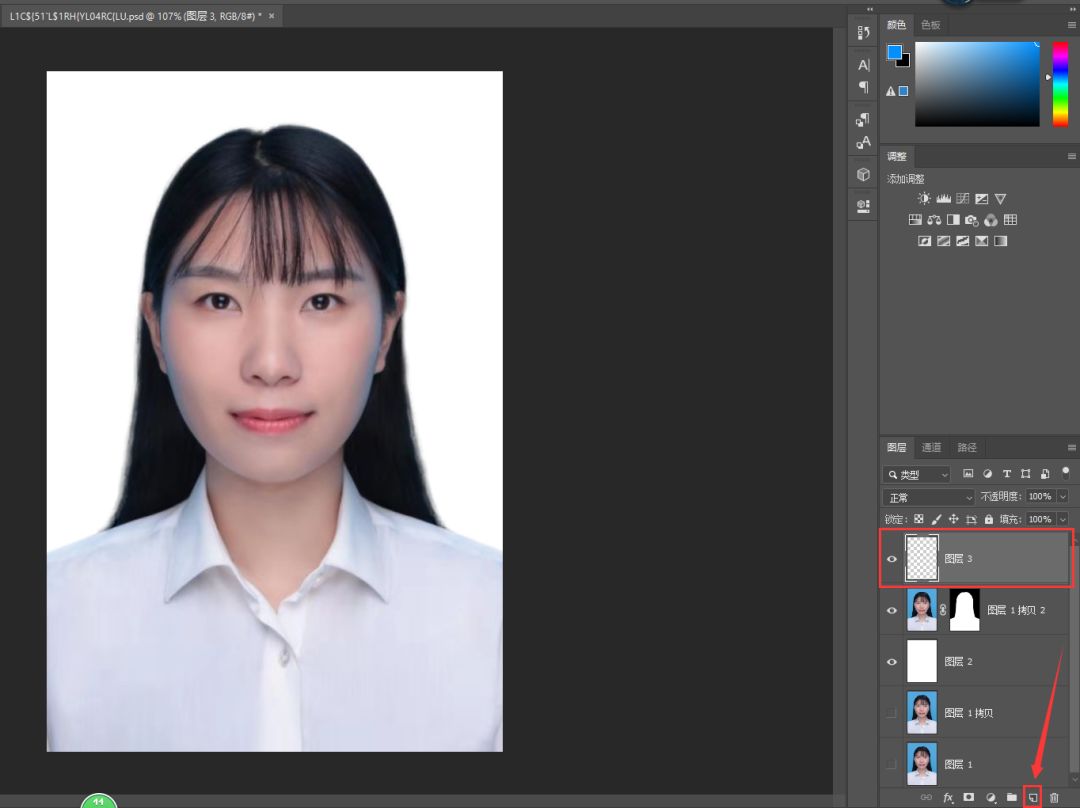Screen dimensions: 1080x808
Task: Open the blend mode dropdown 正常
Action: point(929,497)
